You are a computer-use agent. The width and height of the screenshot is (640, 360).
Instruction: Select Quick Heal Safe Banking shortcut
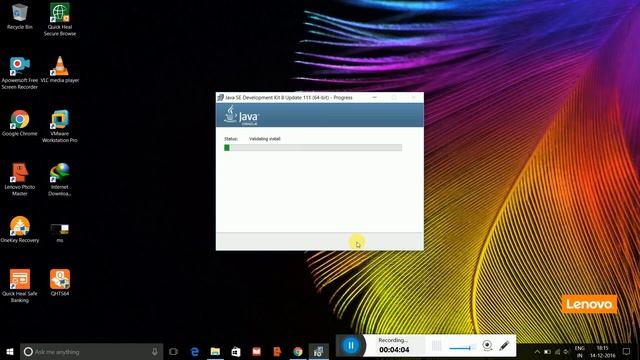[x=19, y=286]
